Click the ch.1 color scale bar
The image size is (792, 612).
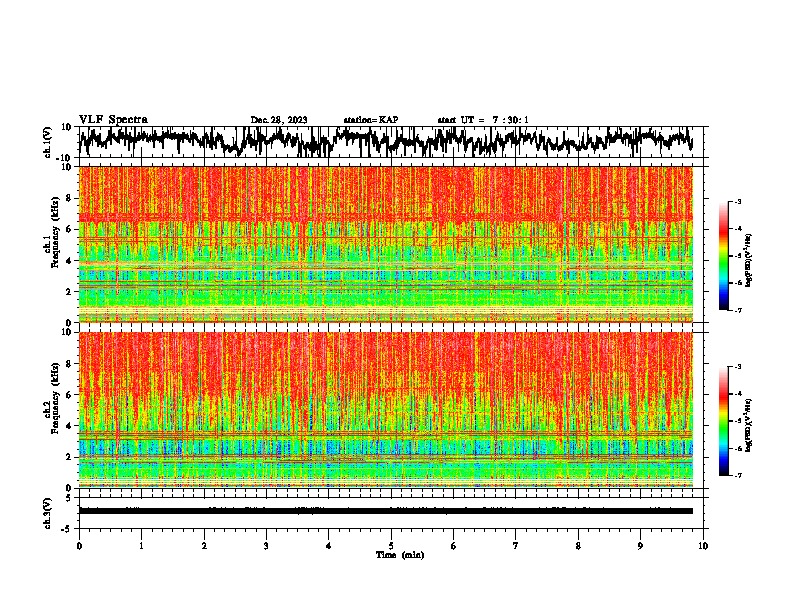[724, 256]
